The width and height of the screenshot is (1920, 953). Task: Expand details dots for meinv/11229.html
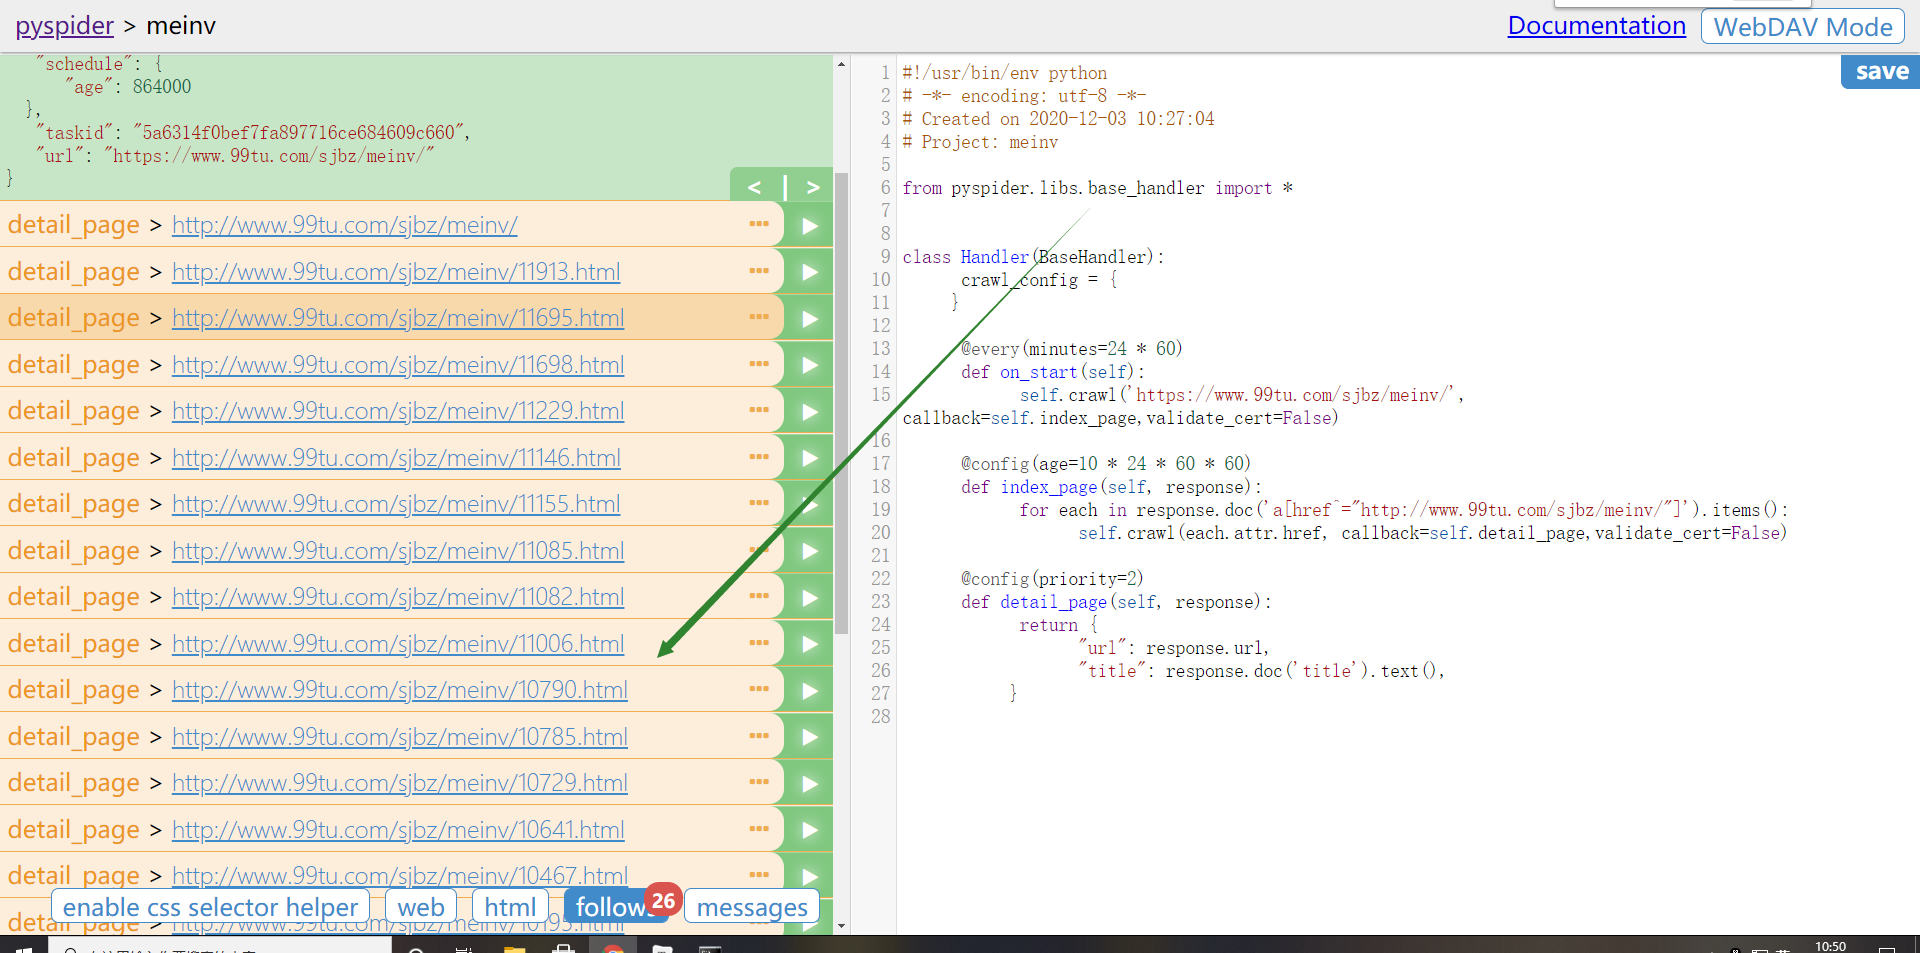pyautogui.click(x=759, y=409)
